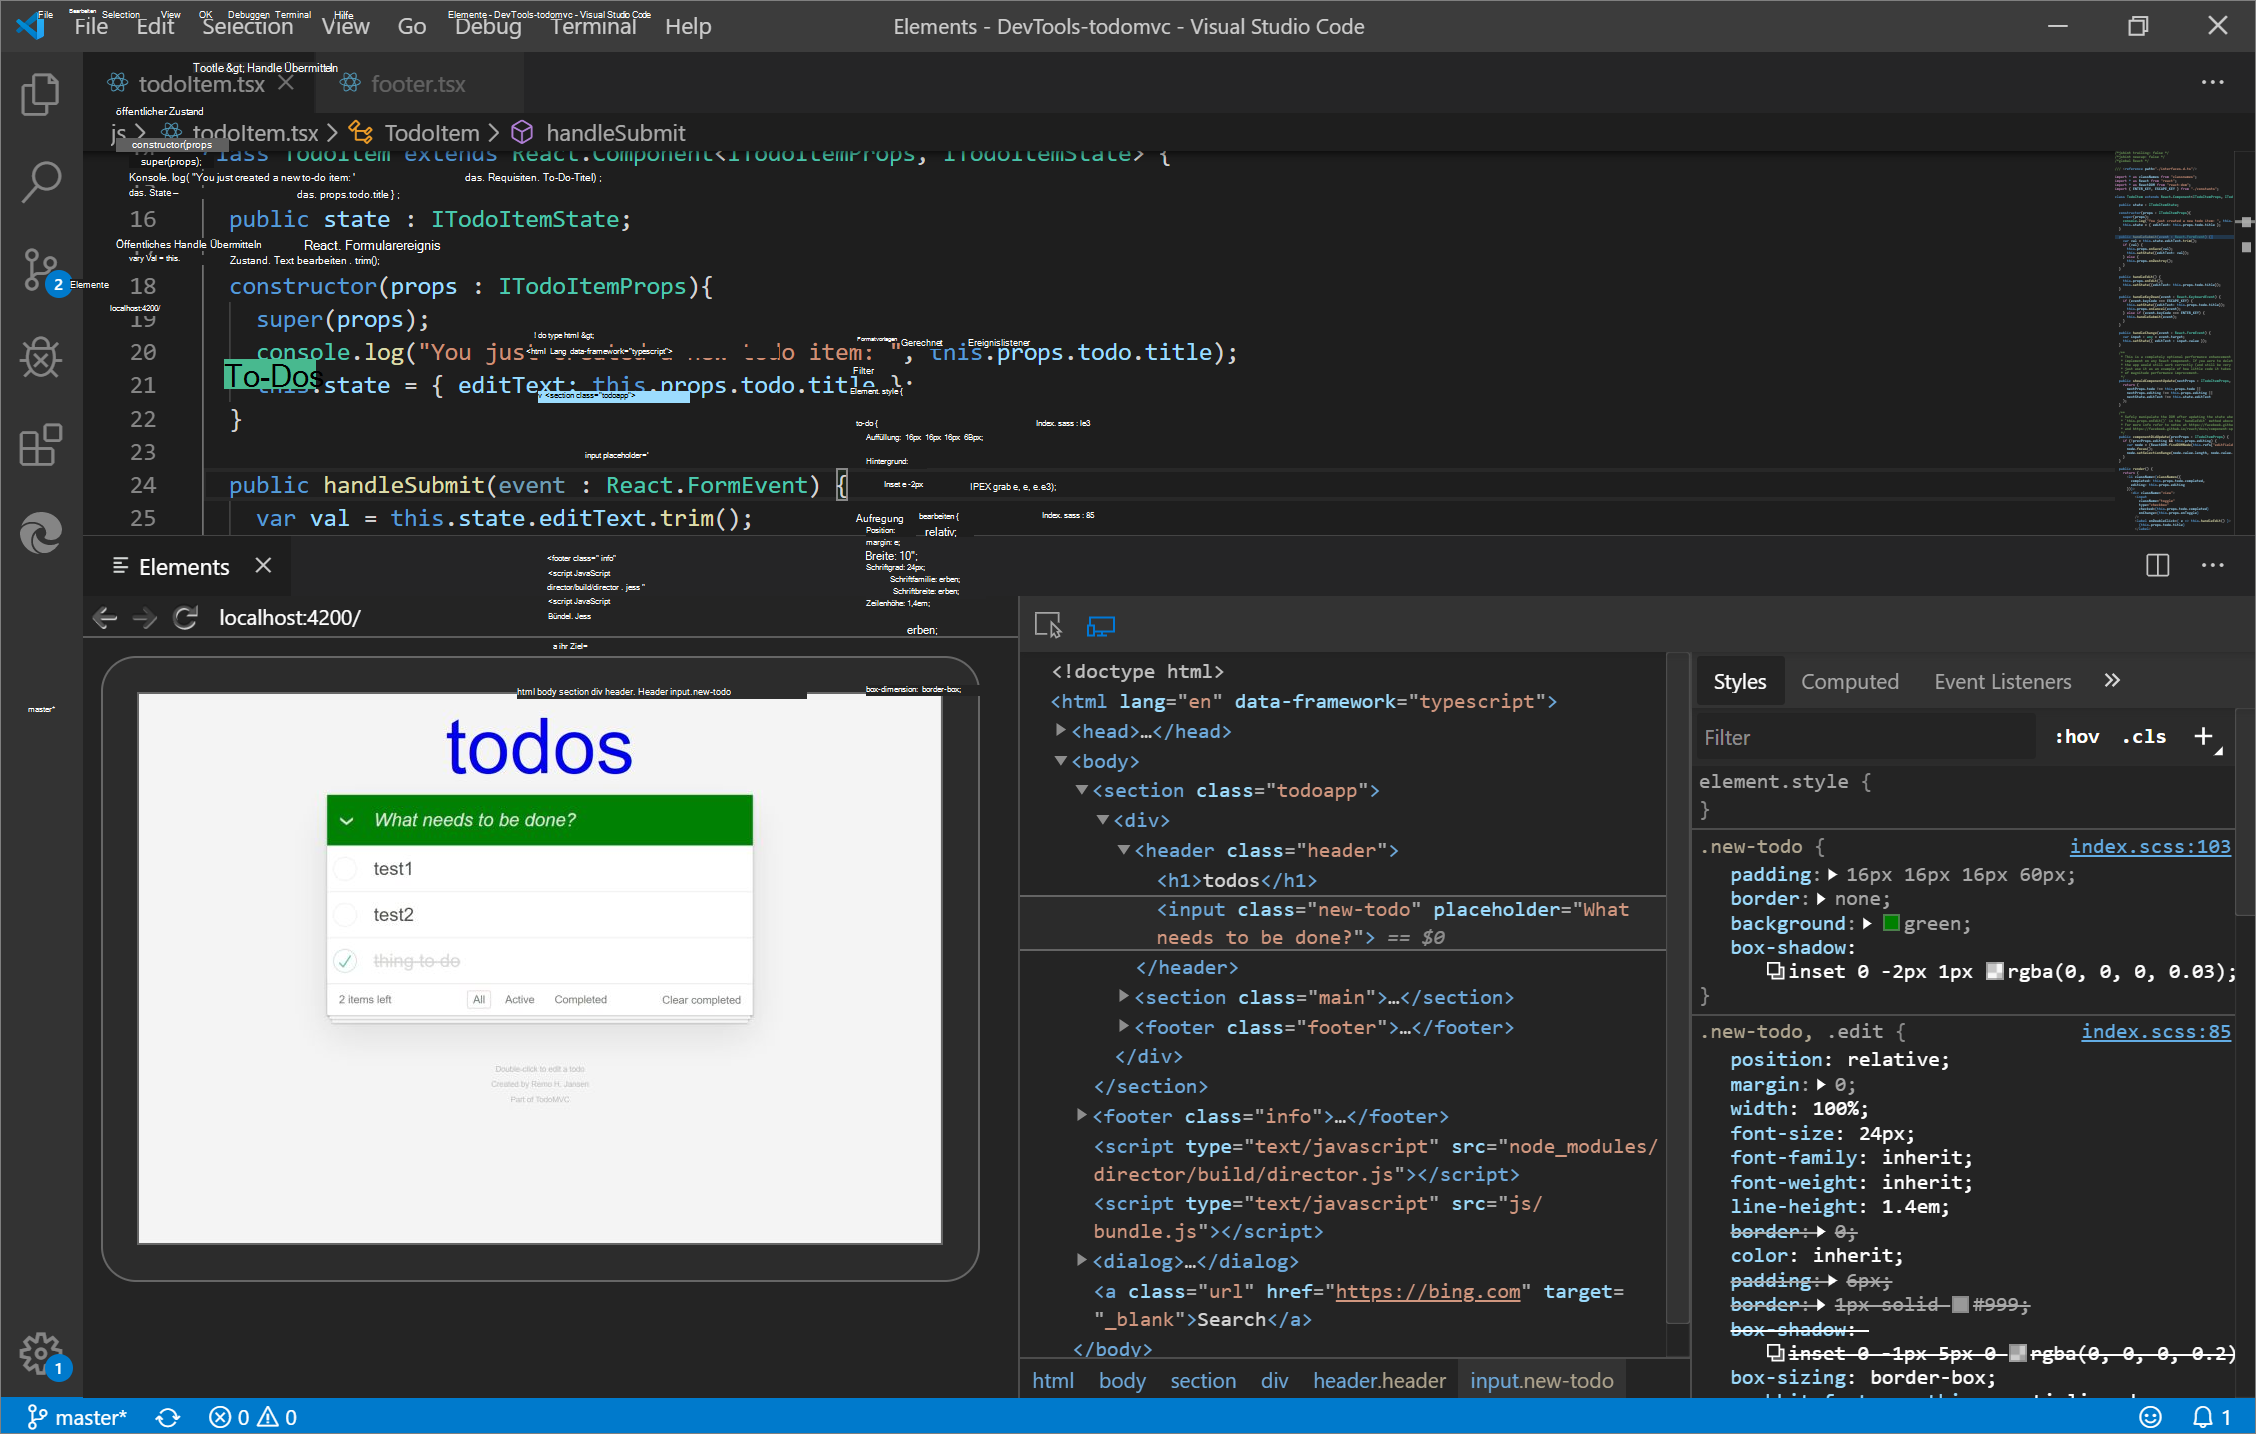This screenshot has width=2256, height=1434.
Task: Activate the inspect element picker tool
Action: [x=1047, y=626]
